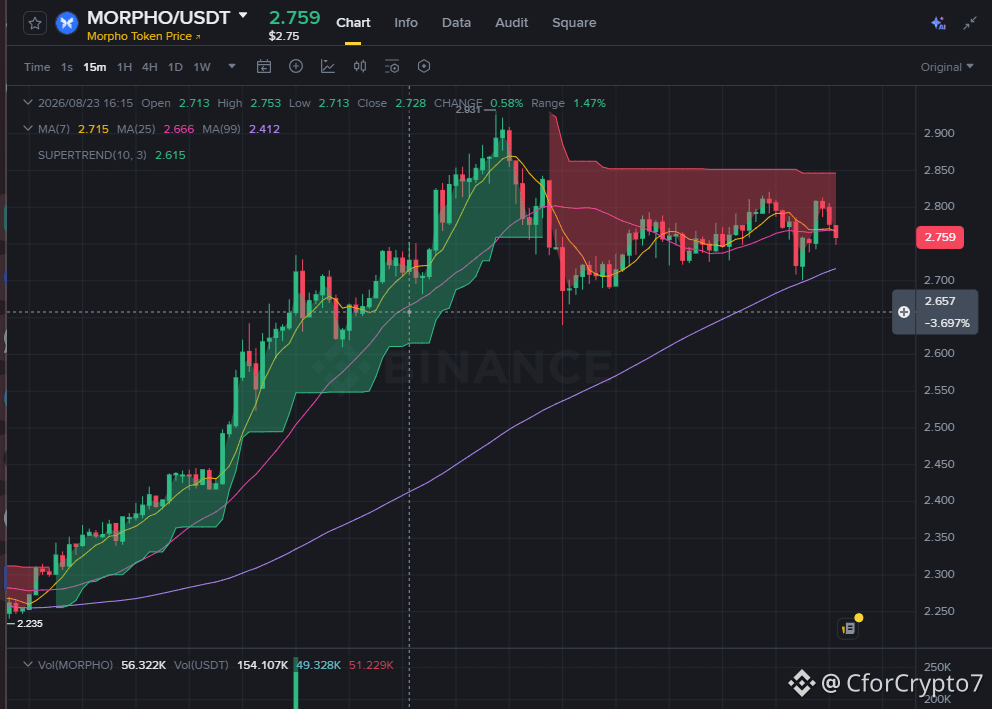Open the Square tab

click(574, 23)
